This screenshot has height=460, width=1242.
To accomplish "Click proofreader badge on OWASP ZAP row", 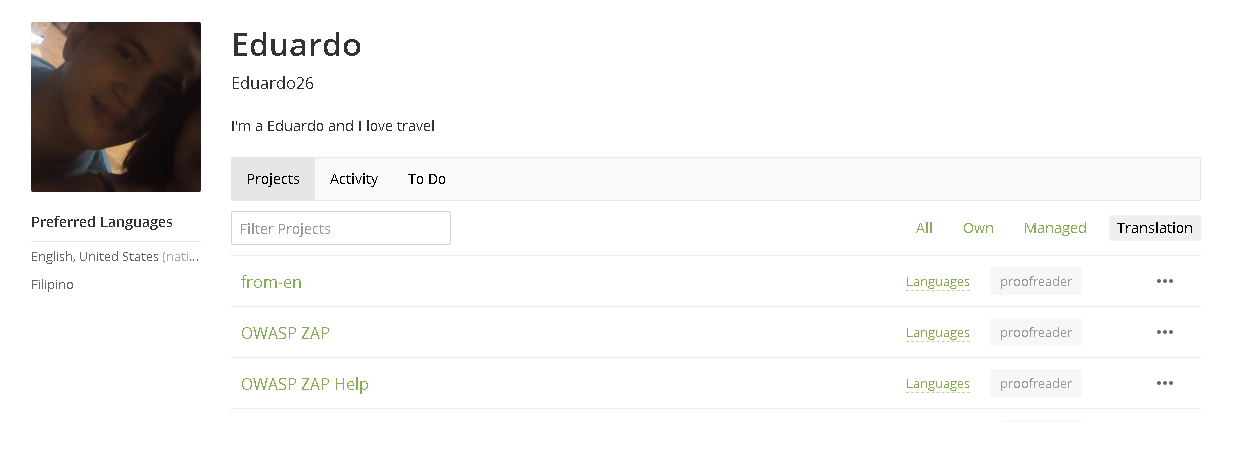I will point(1036,332).
